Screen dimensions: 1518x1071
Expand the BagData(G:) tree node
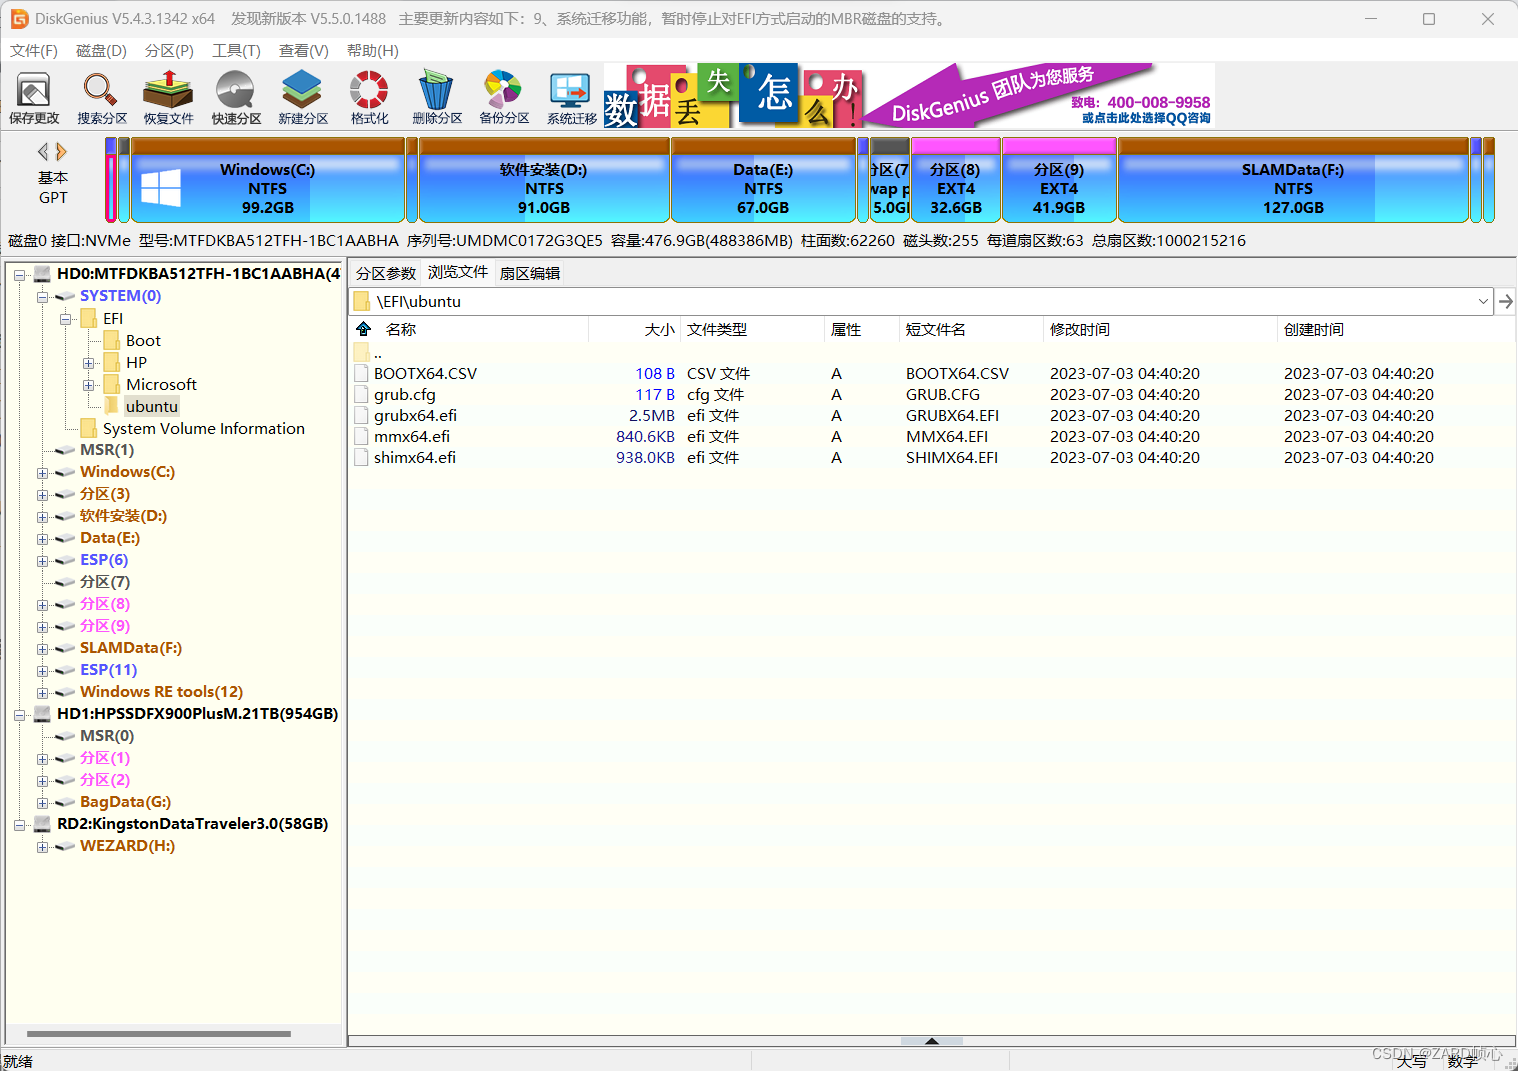point(43,802)
